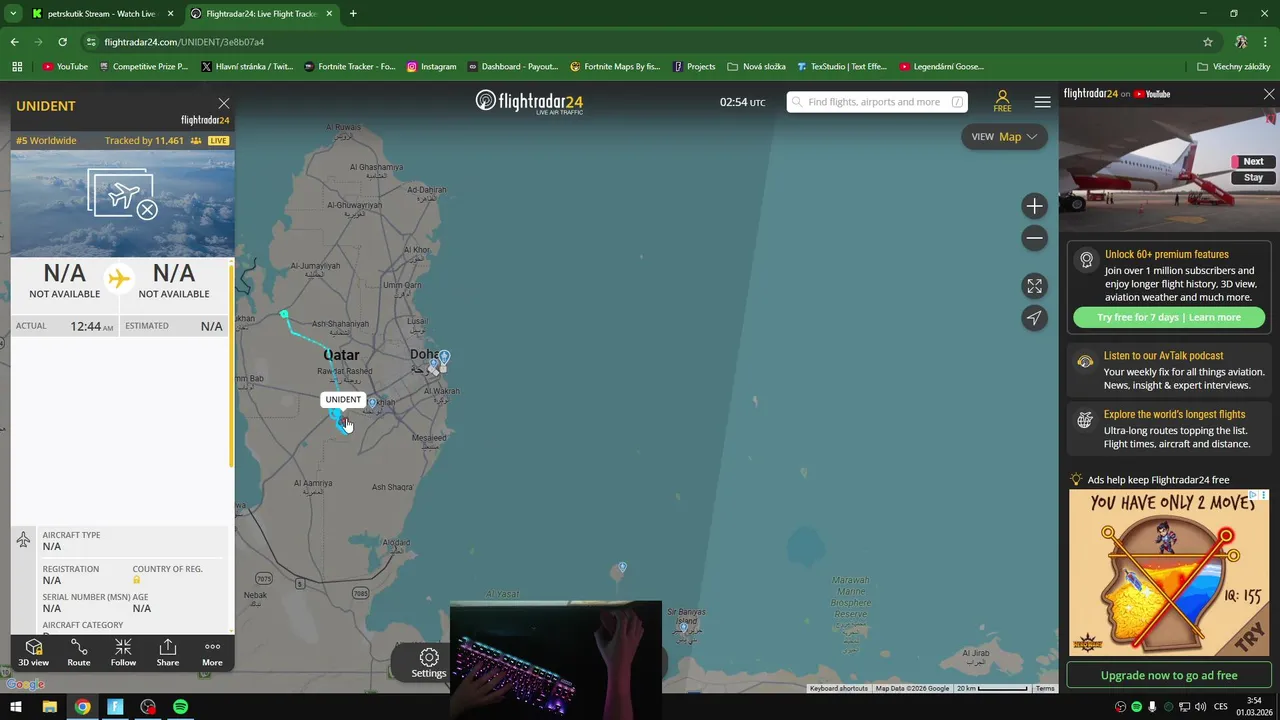This screenshot has width=1280, height=720.
Task: Toggle fullscreen map view
Action: (1034, 286)
